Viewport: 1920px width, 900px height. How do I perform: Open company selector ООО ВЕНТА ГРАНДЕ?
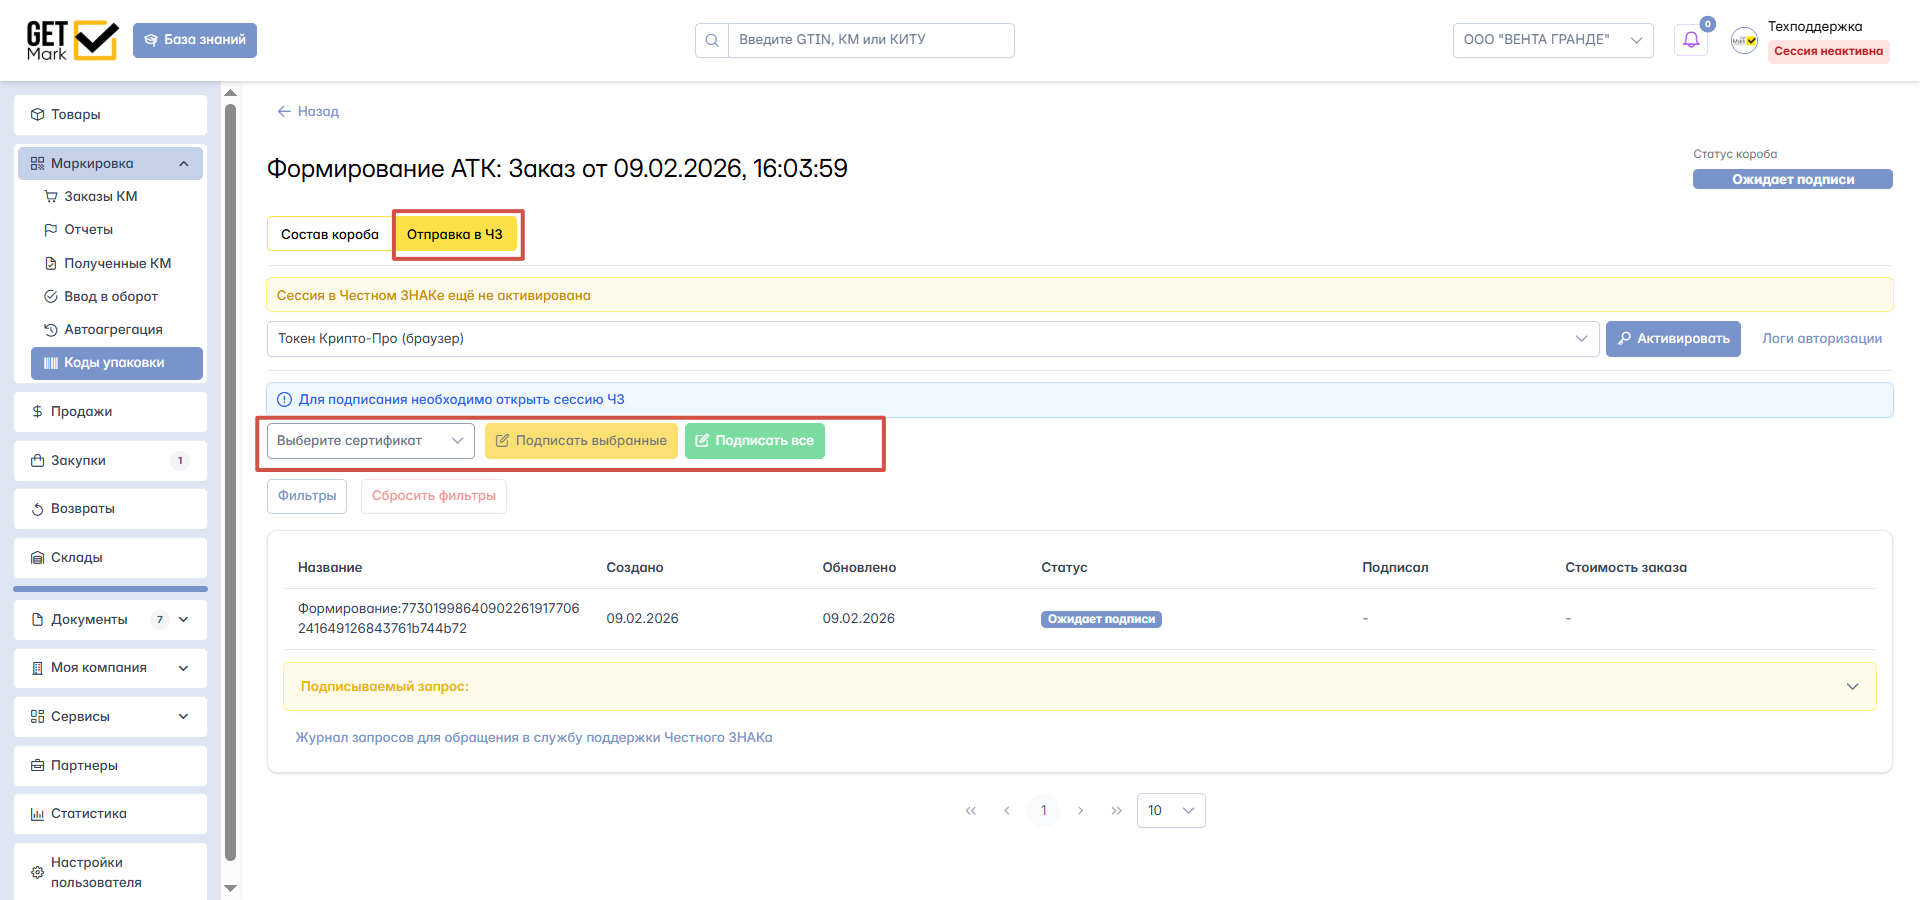(1553, 40)
